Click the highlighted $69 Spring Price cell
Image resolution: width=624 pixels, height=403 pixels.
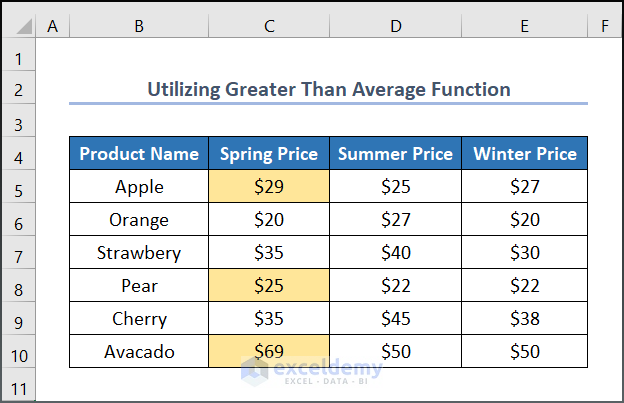click(x=268, y=351)
